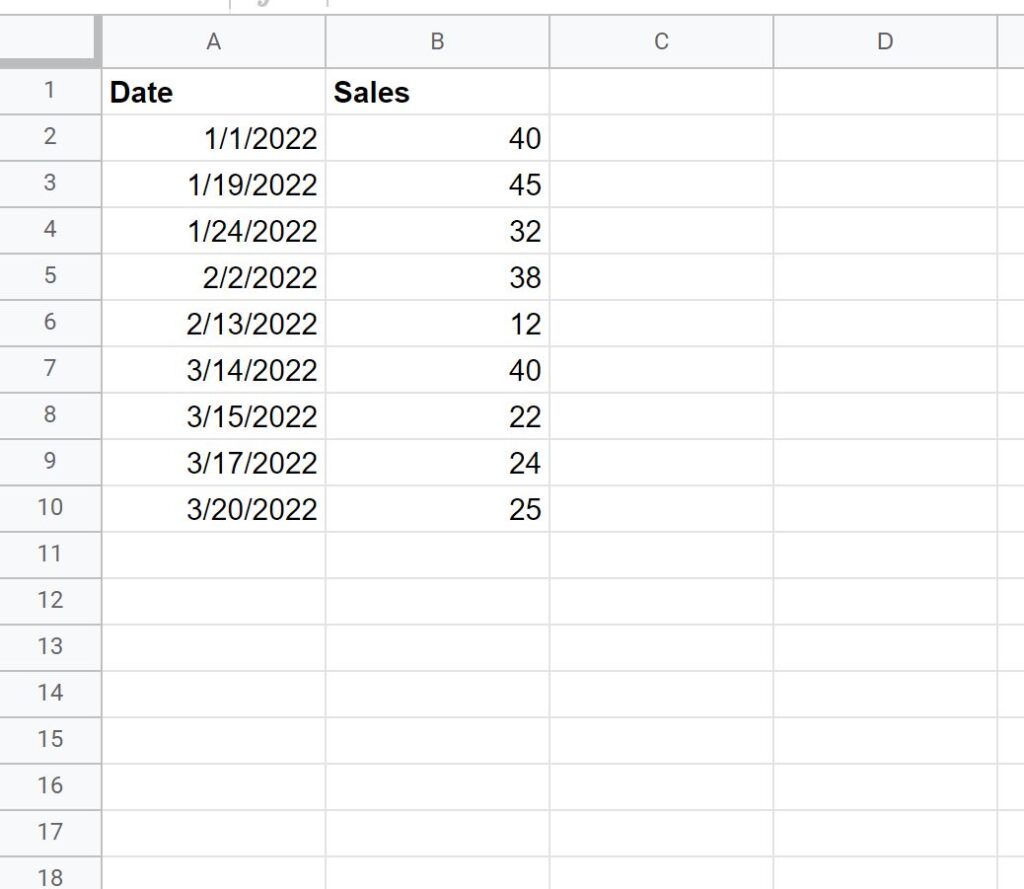Select column A header

(213, 41)
